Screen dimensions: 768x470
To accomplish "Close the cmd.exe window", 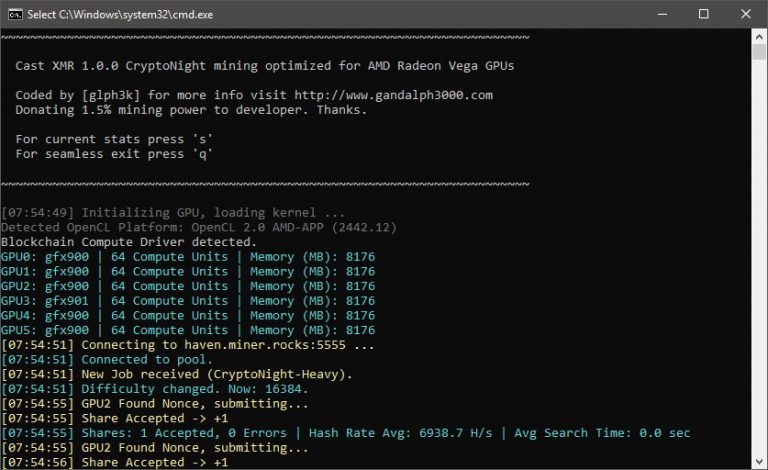I will pyautogui.click(x=745, y=14).
